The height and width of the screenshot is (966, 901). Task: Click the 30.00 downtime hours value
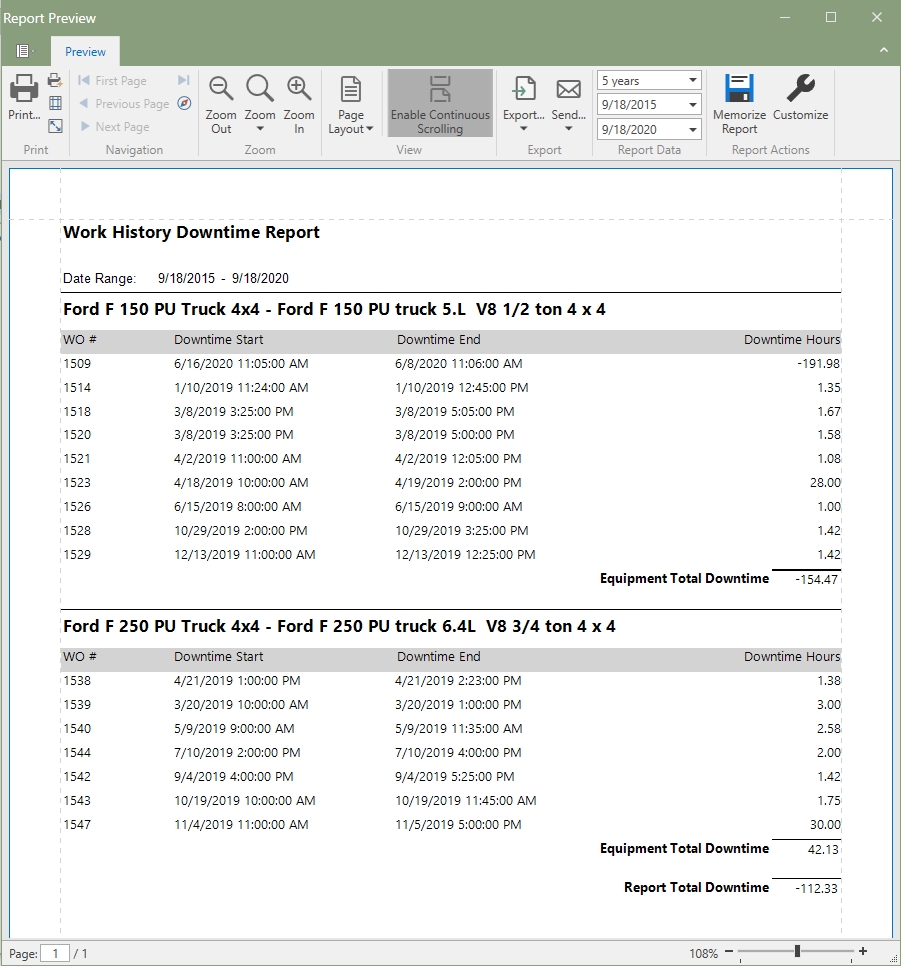point(825,825)
